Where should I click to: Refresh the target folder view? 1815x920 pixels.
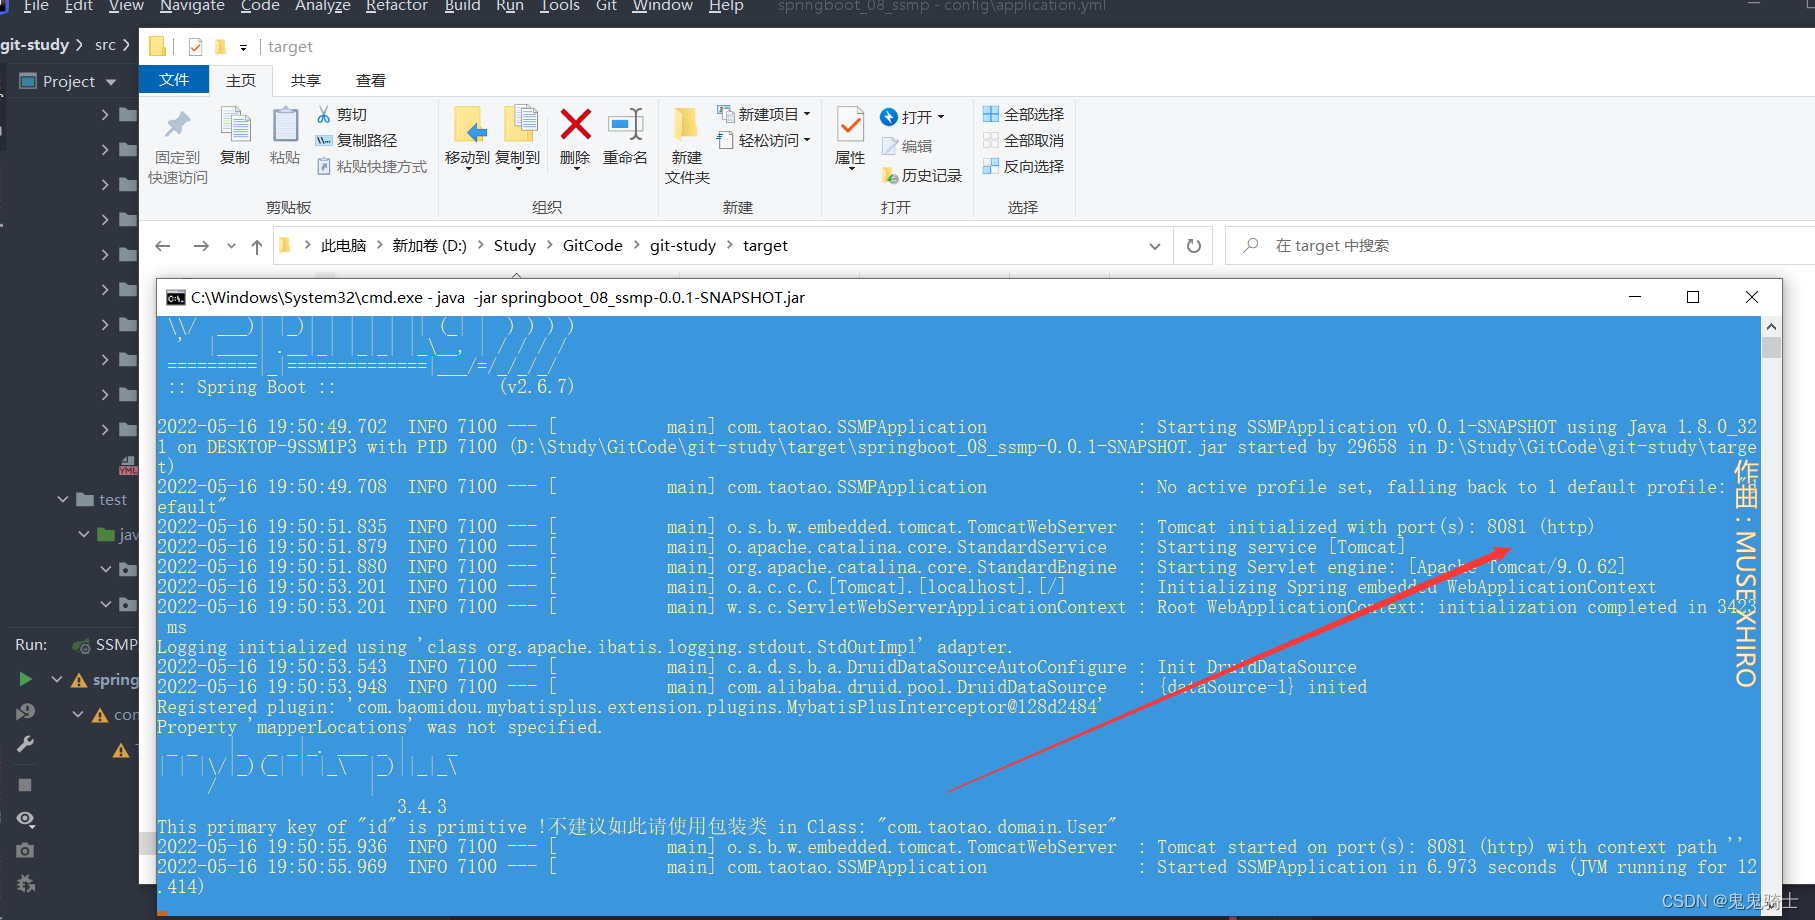pyautogui.click(x=1194, y=246)
